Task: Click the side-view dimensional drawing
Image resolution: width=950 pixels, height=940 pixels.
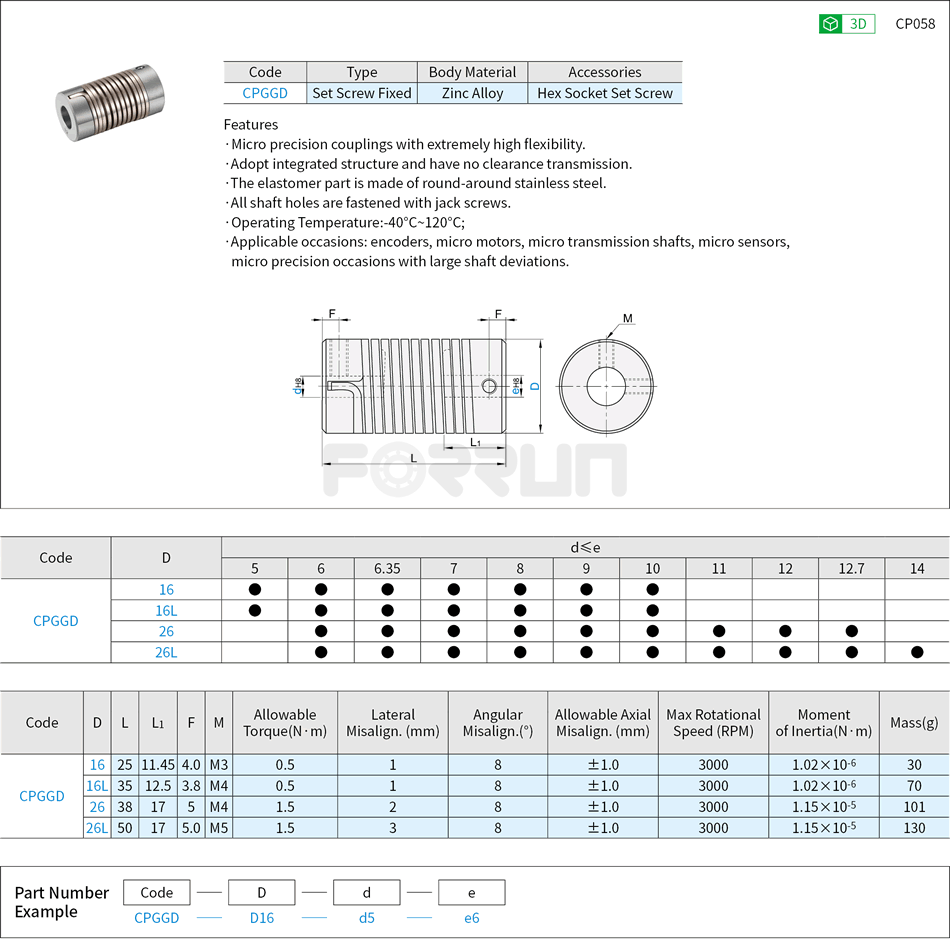Action: (417, 388)
